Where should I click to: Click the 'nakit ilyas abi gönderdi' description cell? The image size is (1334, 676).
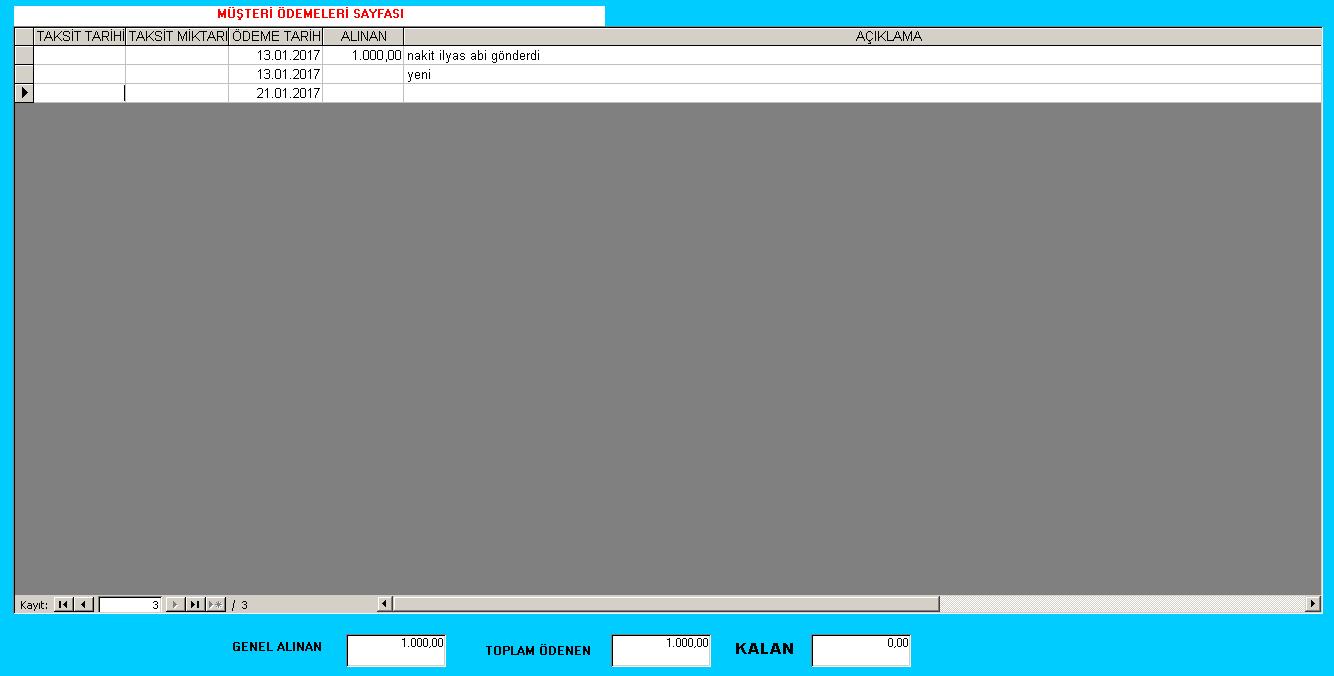point(473,56)
